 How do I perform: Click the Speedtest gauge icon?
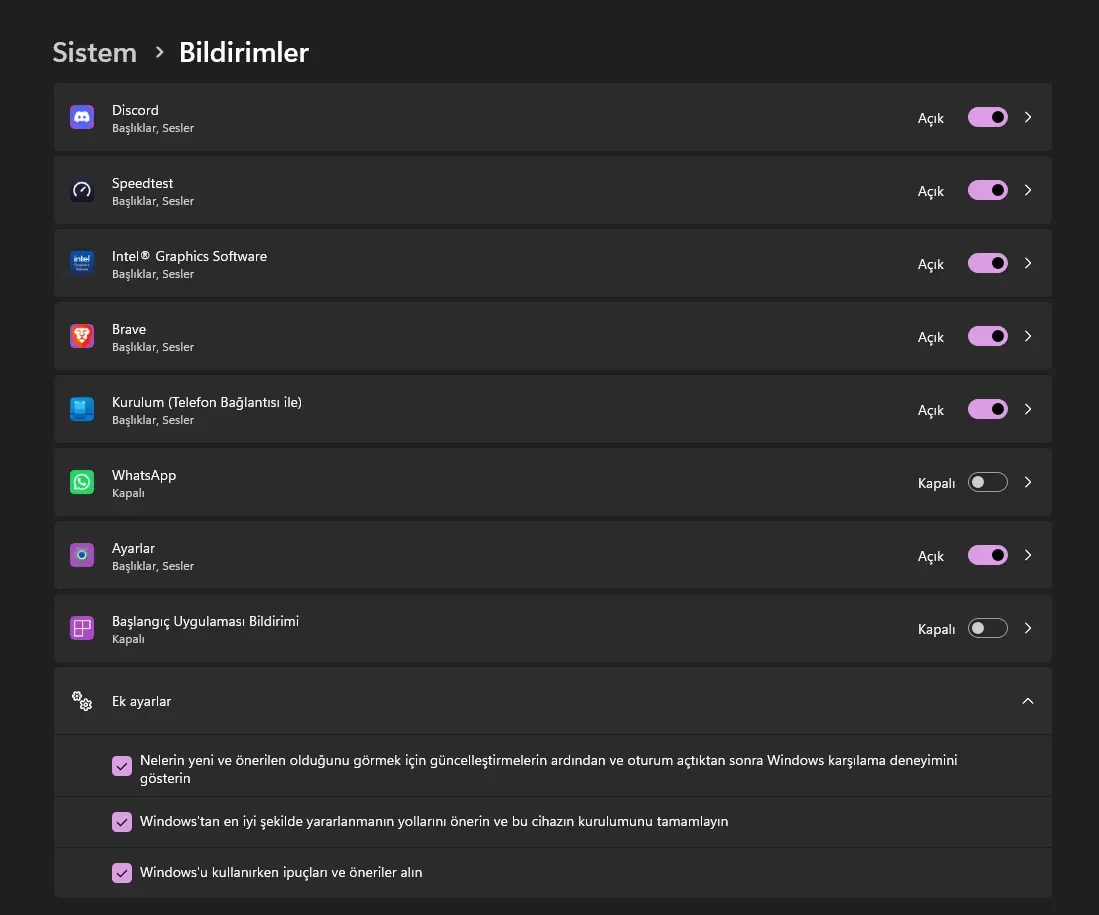click(82, 190)
